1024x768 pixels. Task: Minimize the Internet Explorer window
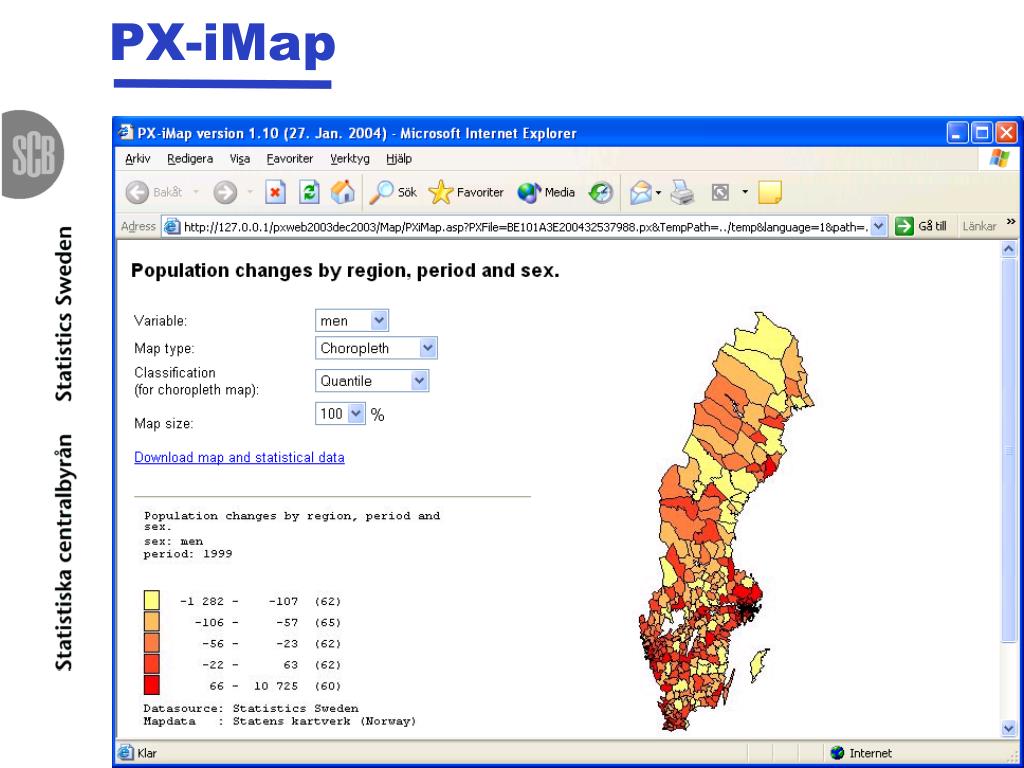click(x=958, y=133)
